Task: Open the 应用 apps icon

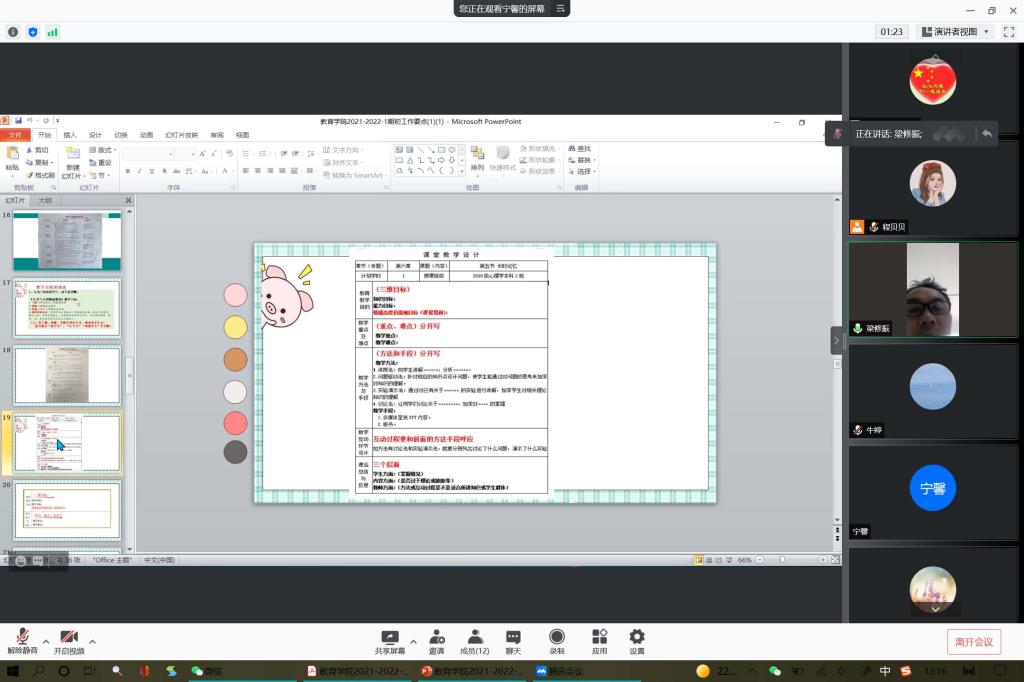Action: click(599, 641)
